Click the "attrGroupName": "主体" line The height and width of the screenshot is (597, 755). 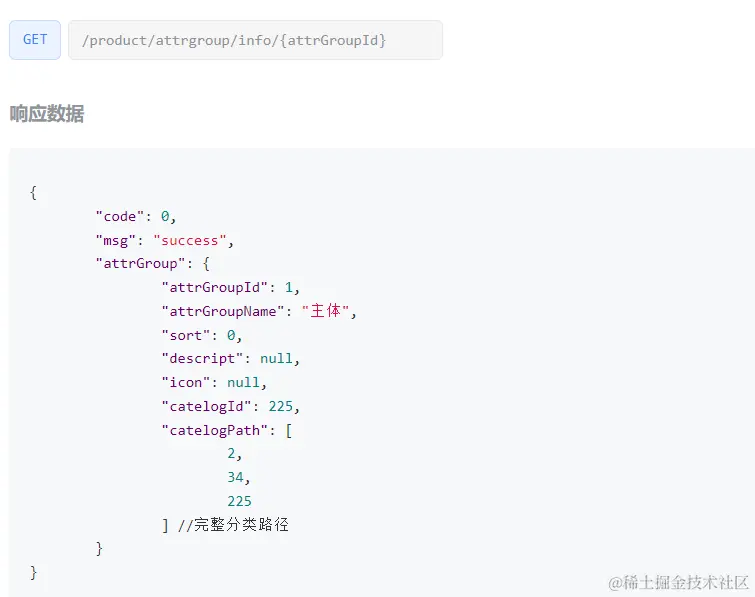(x=259, y=311)
